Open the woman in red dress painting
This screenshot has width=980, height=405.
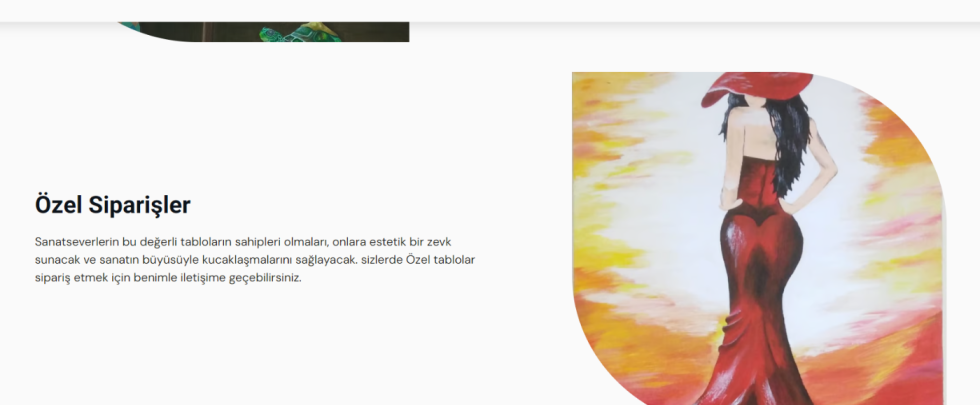coord(758,239)
